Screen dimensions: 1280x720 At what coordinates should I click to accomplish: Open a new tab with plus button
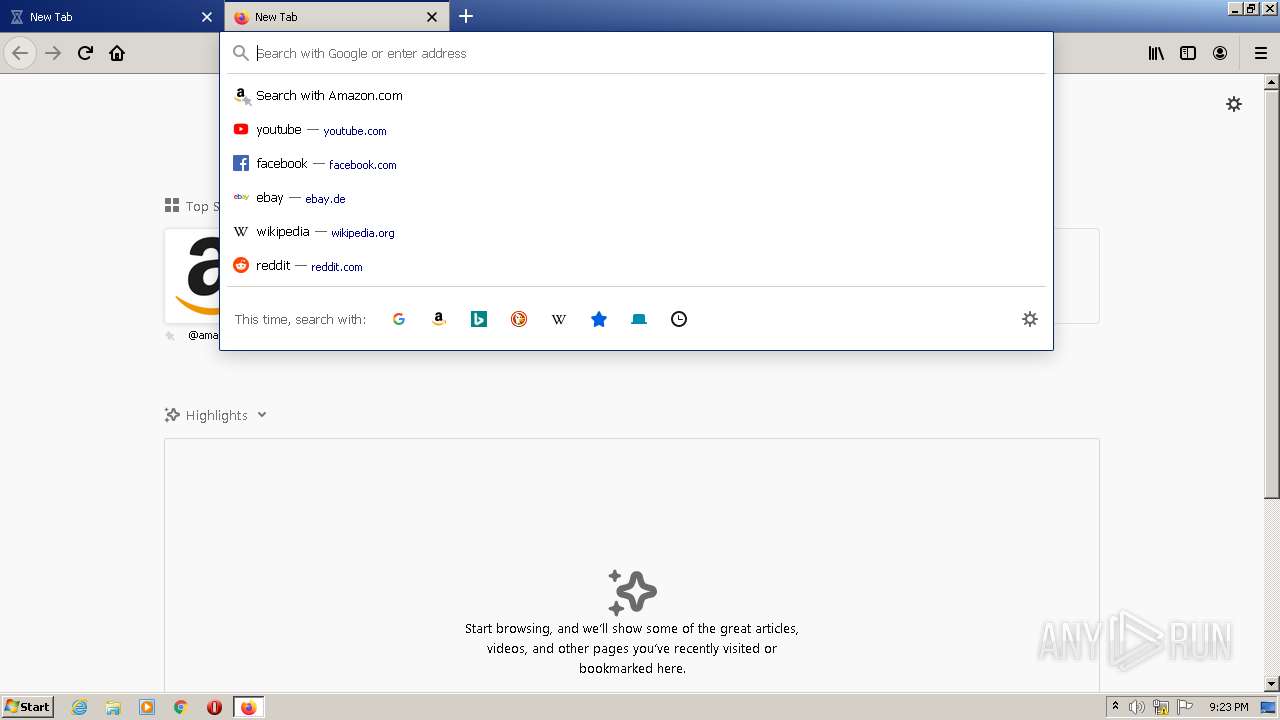(466, 16)
